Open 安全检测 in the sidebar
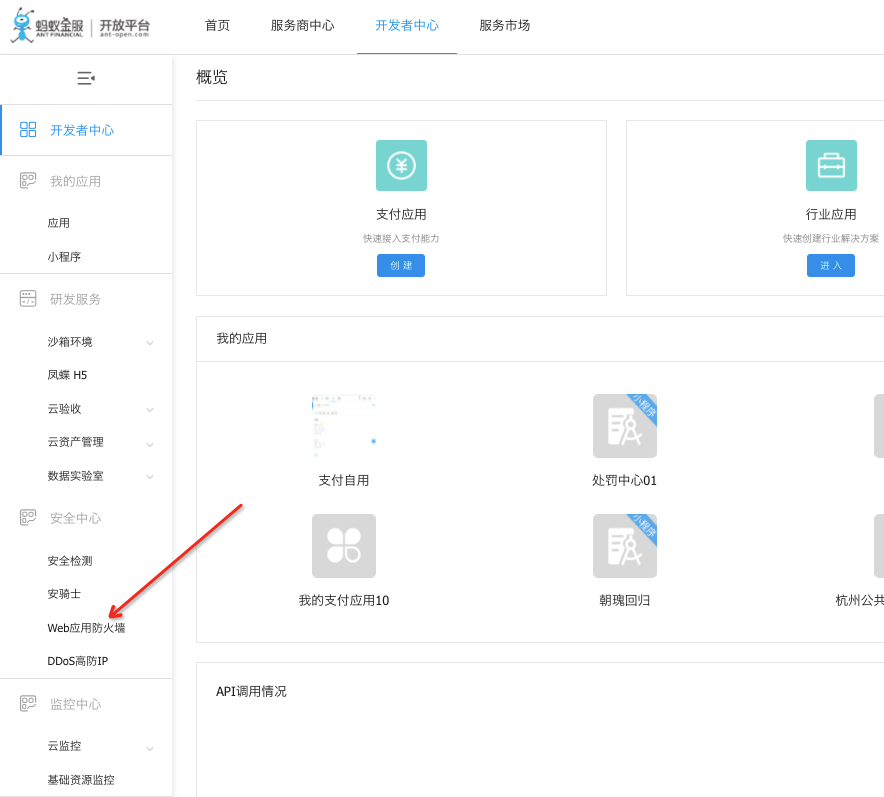This screenshot has width=884, height=797. 70,561
